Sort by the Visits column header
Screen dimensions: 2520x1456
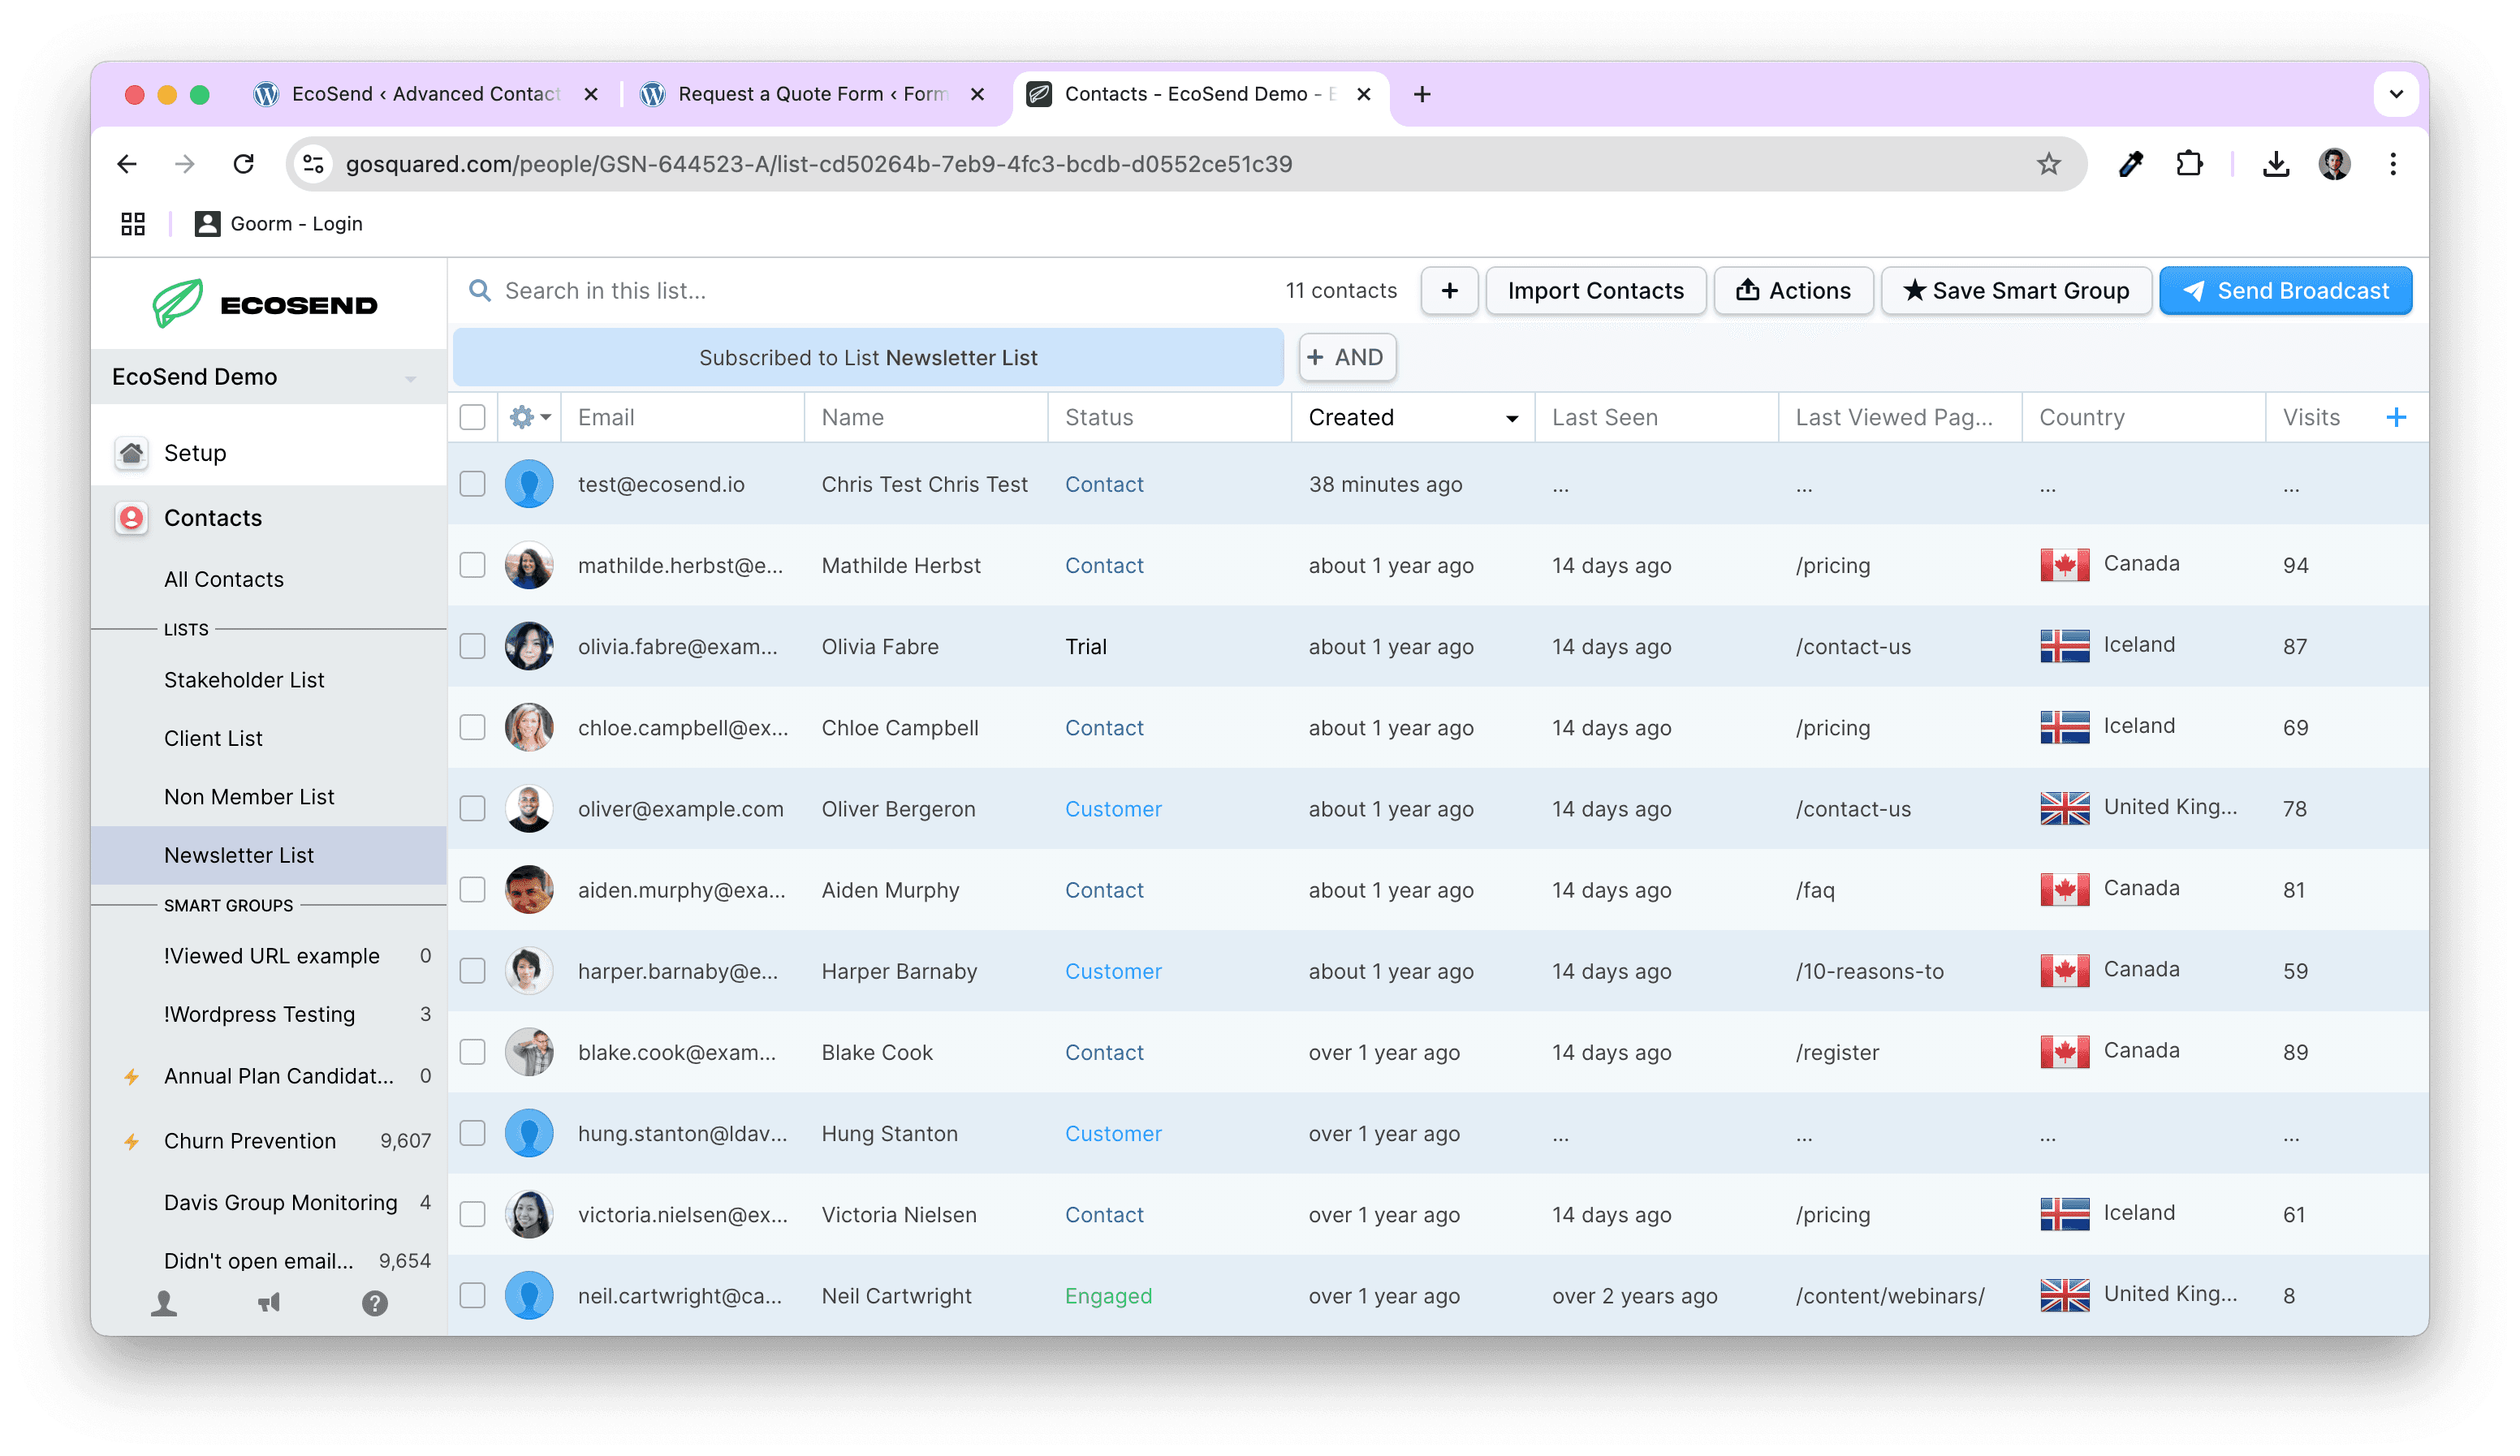click(x=2311, y=417)
